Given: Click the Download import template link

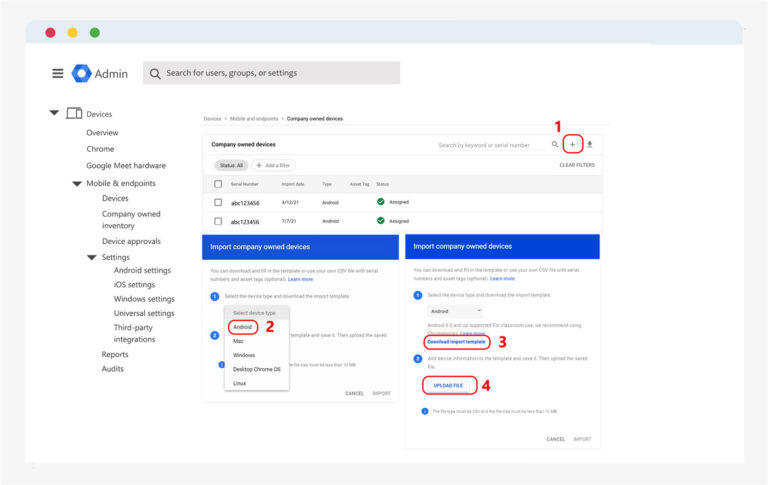Looking at the screenshot, I should [455, 342].
